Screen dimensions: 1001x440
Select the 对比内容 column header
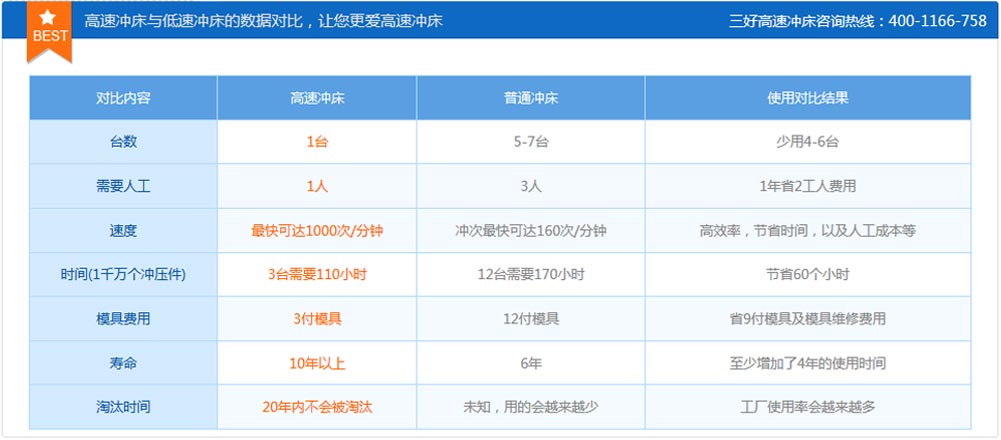pyautogui.click(x=123, y=98)
